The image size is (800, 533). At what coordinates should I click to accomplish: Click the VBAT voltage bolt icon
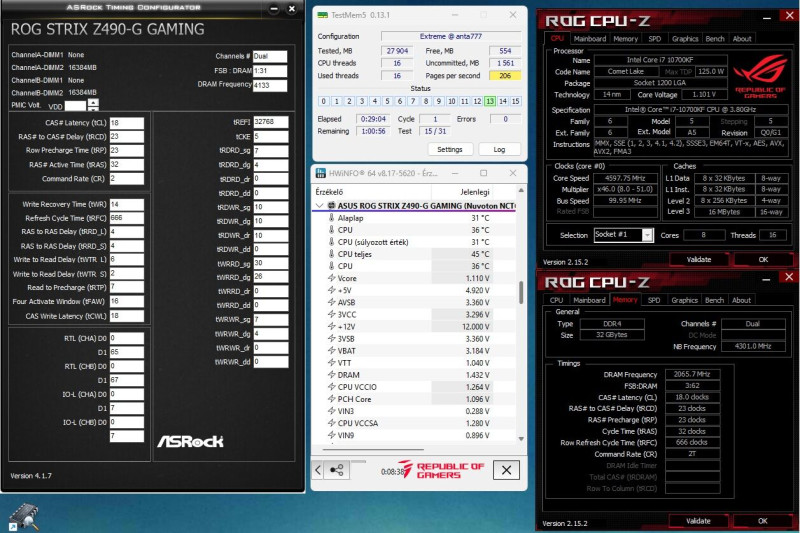[x=331, y=350]
